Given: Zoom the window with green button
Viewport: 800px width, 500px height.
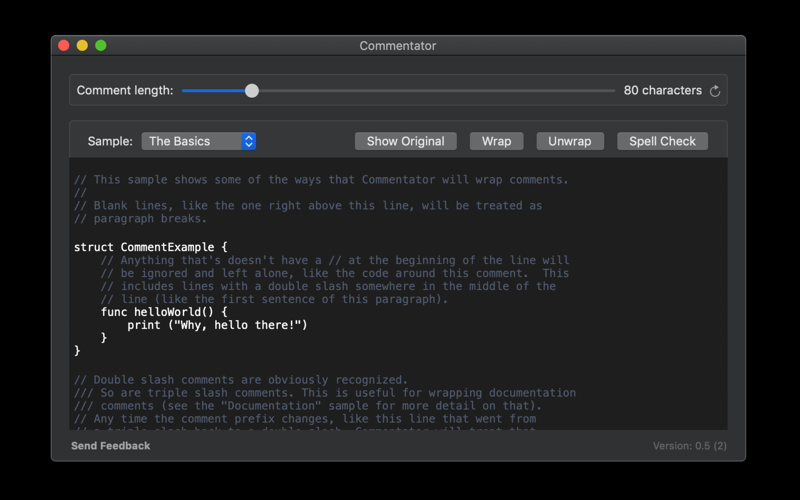Looking at the screenshot, I should (101, 45).
